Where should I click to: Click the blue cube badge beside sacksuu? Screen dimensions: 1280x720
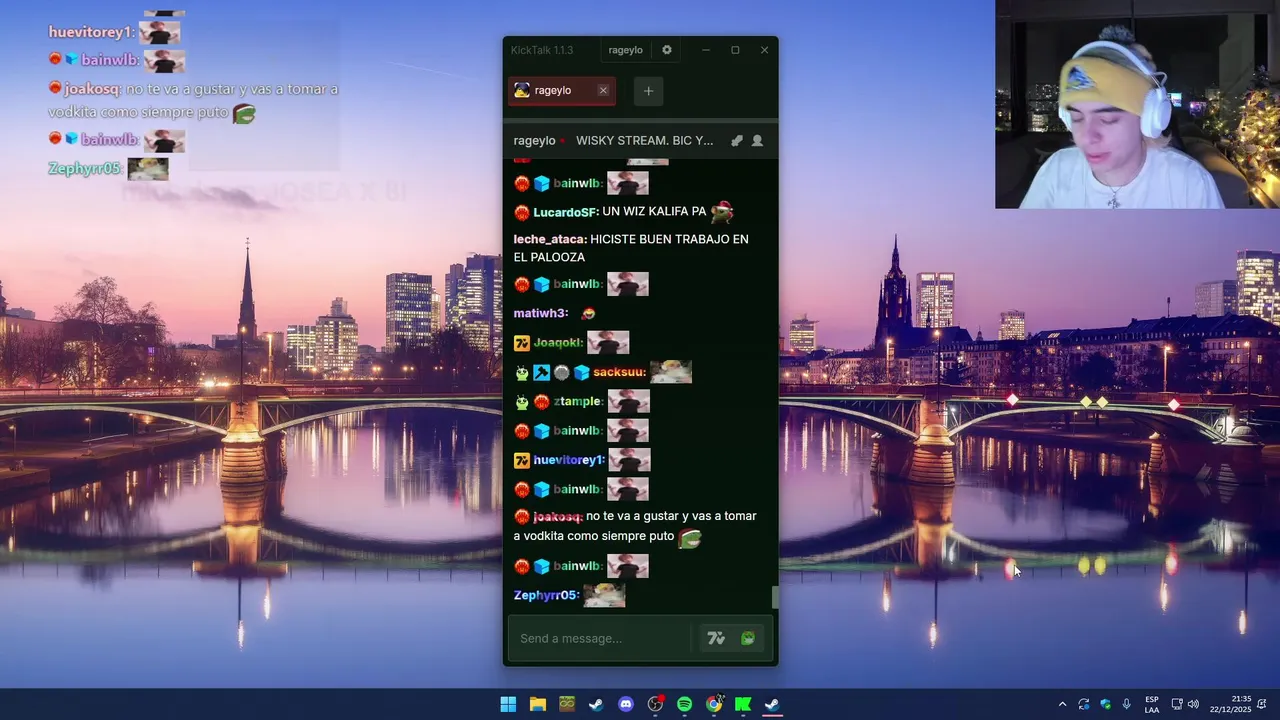pos(581,373)
